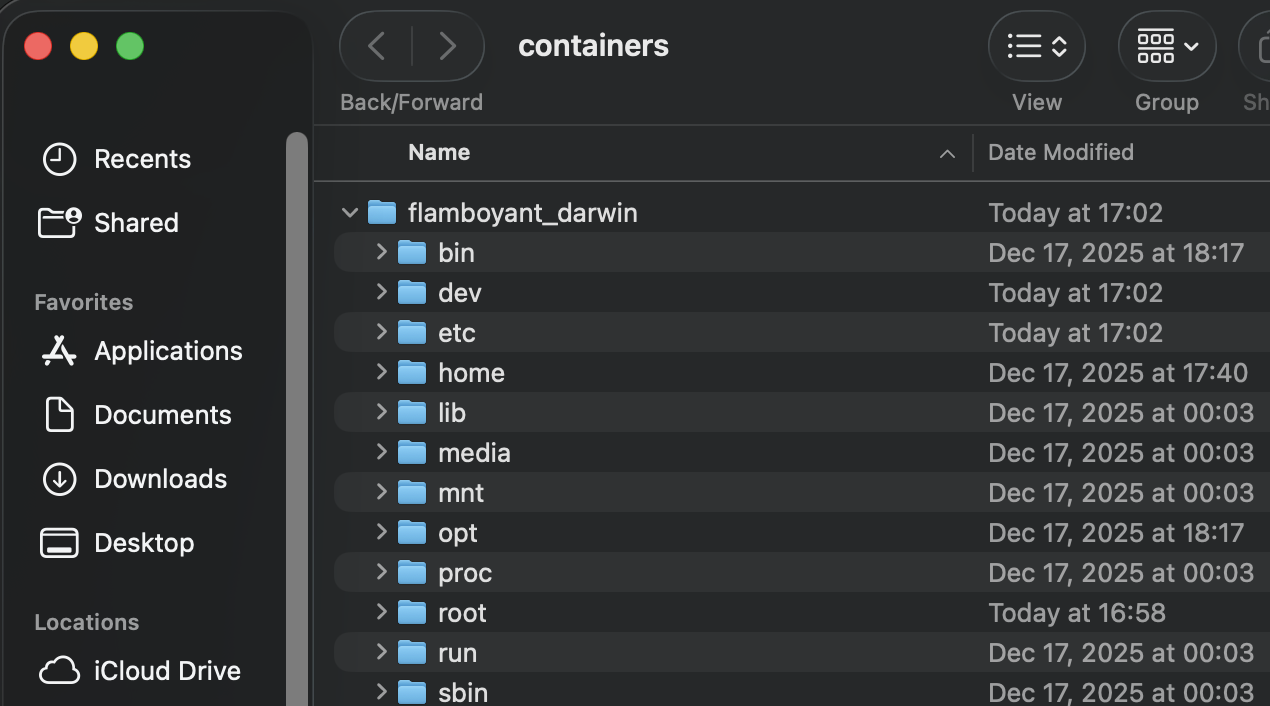Select the proc folder icon
The width and height of the screenshot is (1270, 706).
coord(412,573)
